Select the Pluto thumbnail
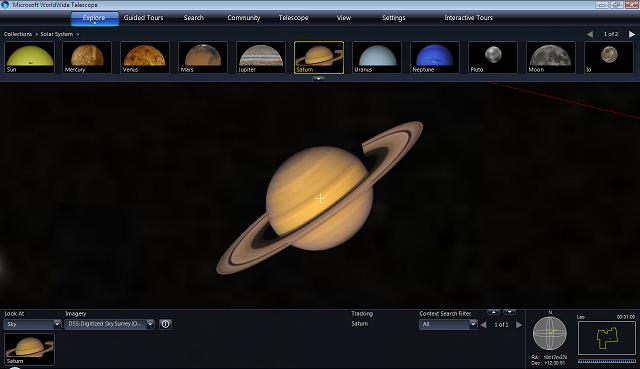This screenshot has width=640, height=369. click(x=493, y=57)
